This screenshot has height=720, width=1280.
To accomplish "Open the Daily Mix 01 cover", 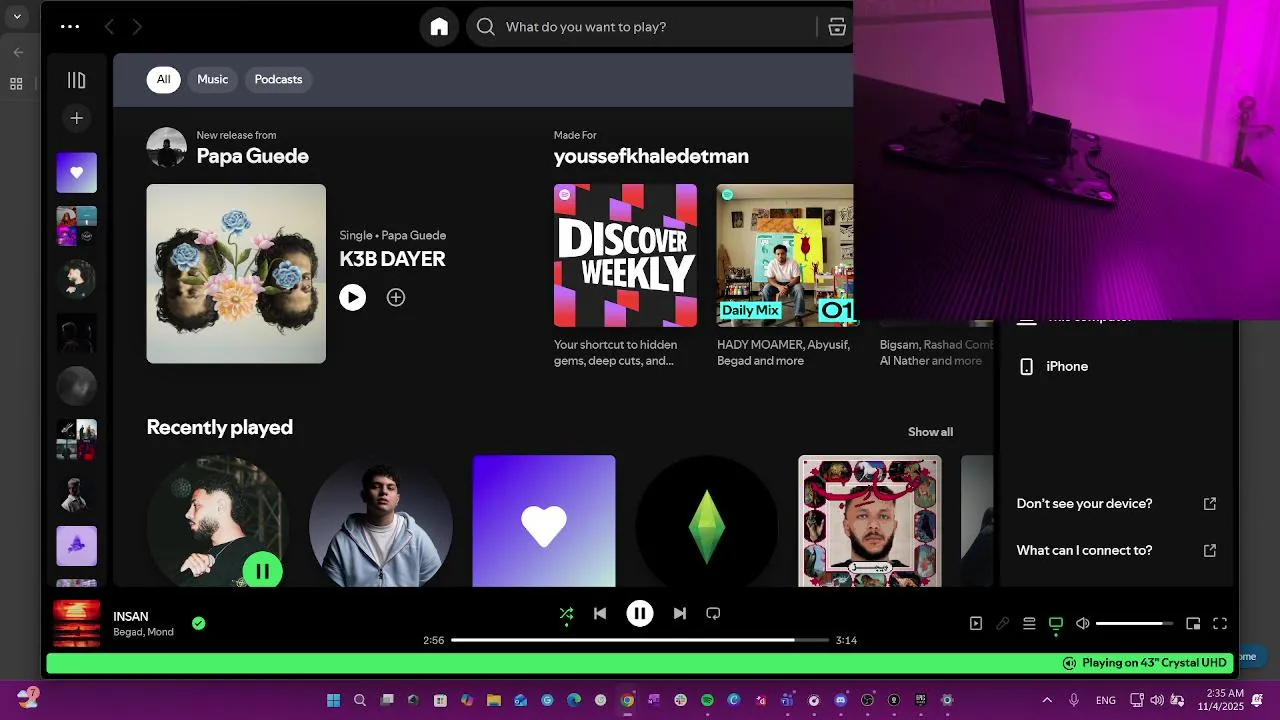I will (x=785, y=255).
